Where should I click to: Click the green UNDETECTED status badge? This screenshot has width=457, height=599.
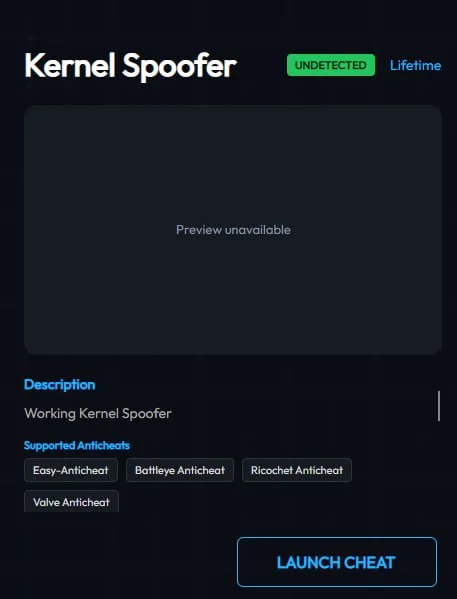point(331,65)
